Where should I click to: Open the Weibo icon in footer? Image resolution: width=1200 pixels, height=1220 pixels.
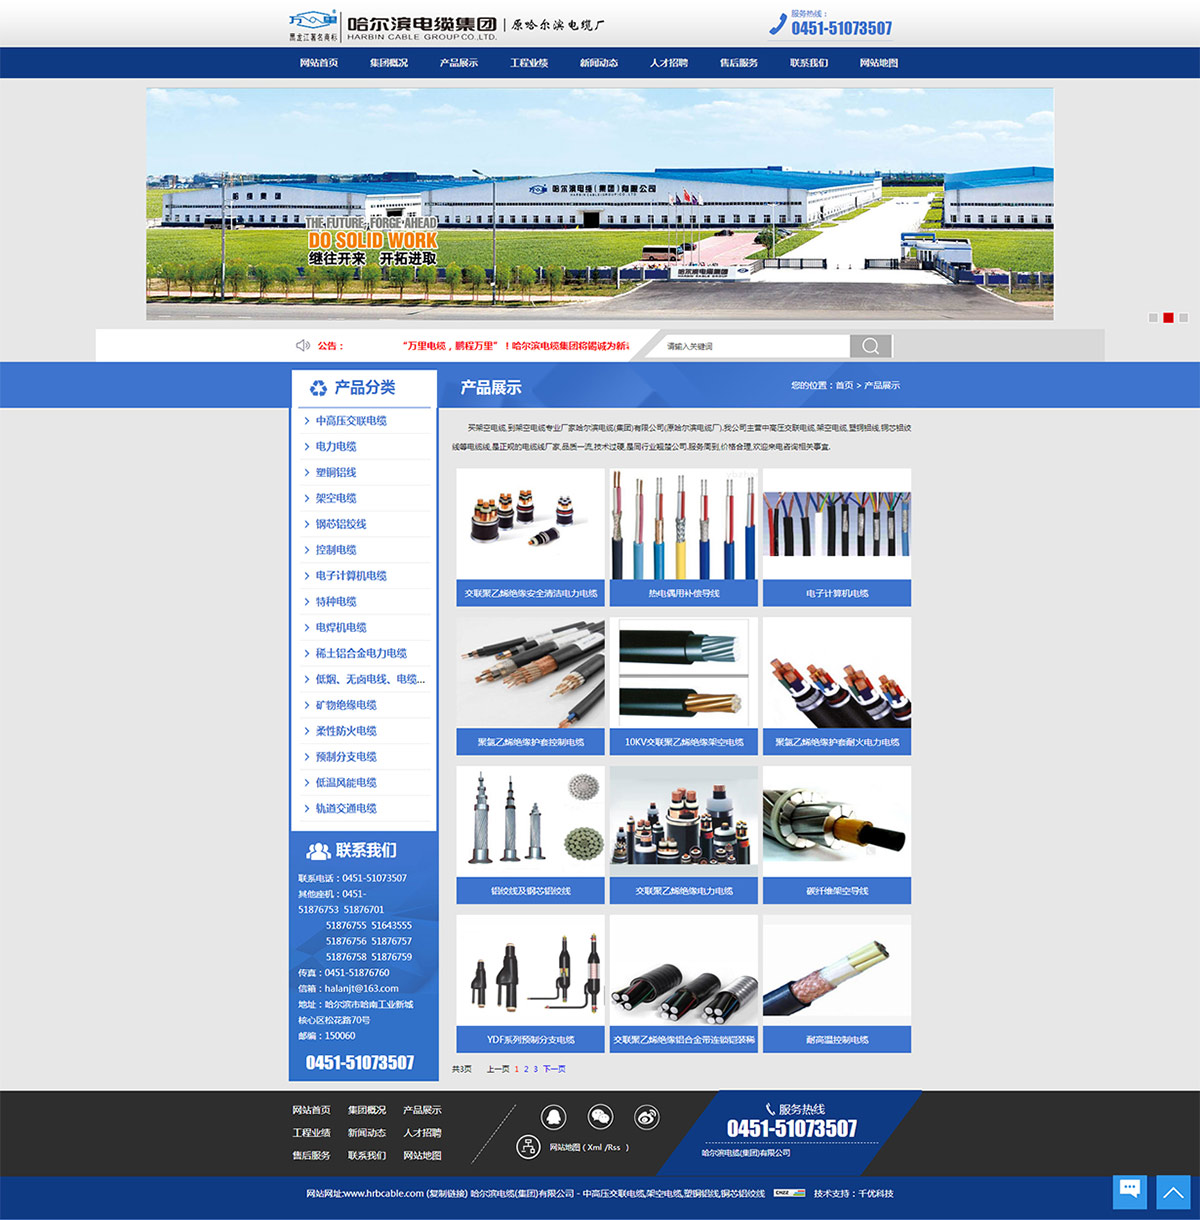point(647,1117)
